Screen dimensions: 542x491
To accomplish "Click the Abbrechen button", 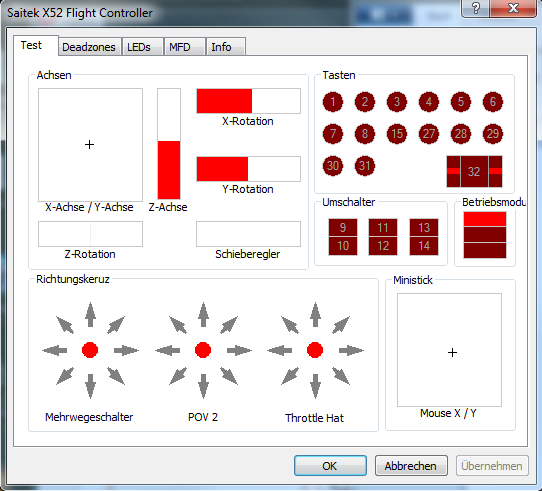I will (411, 466).
